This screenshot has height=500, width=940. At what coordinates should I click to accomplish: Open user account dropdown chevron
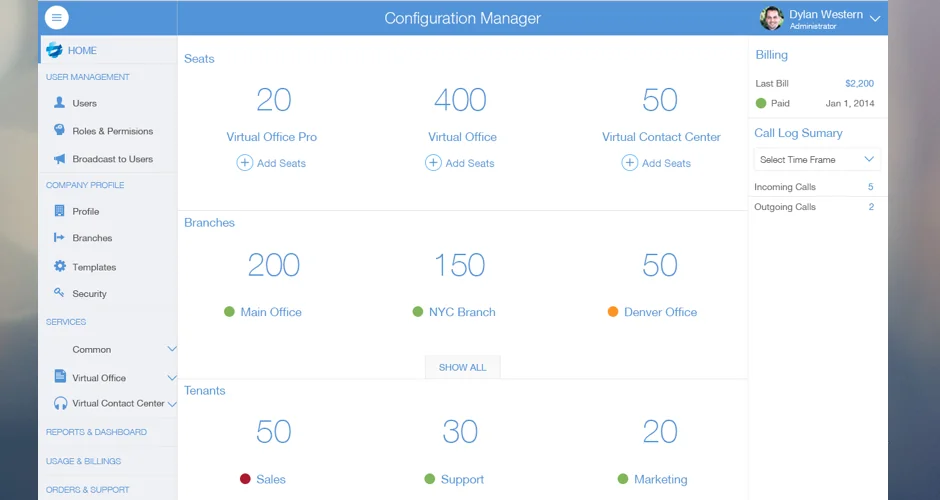(875, 19)
